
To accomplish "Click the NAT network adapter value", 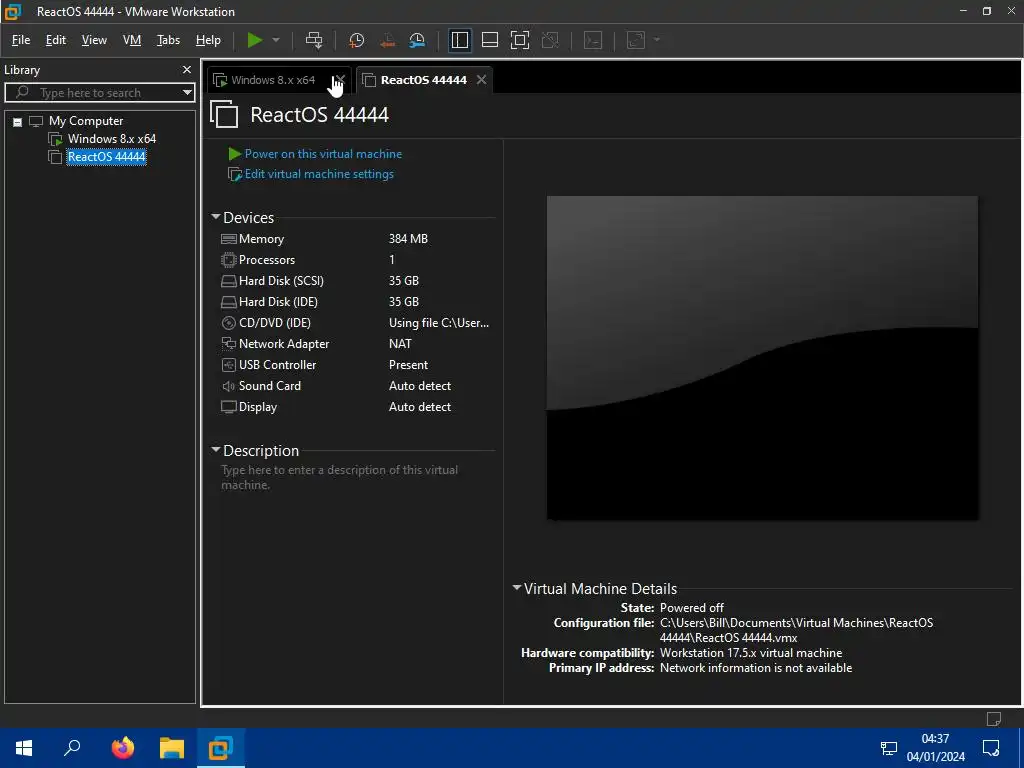I will pos(400,344).
